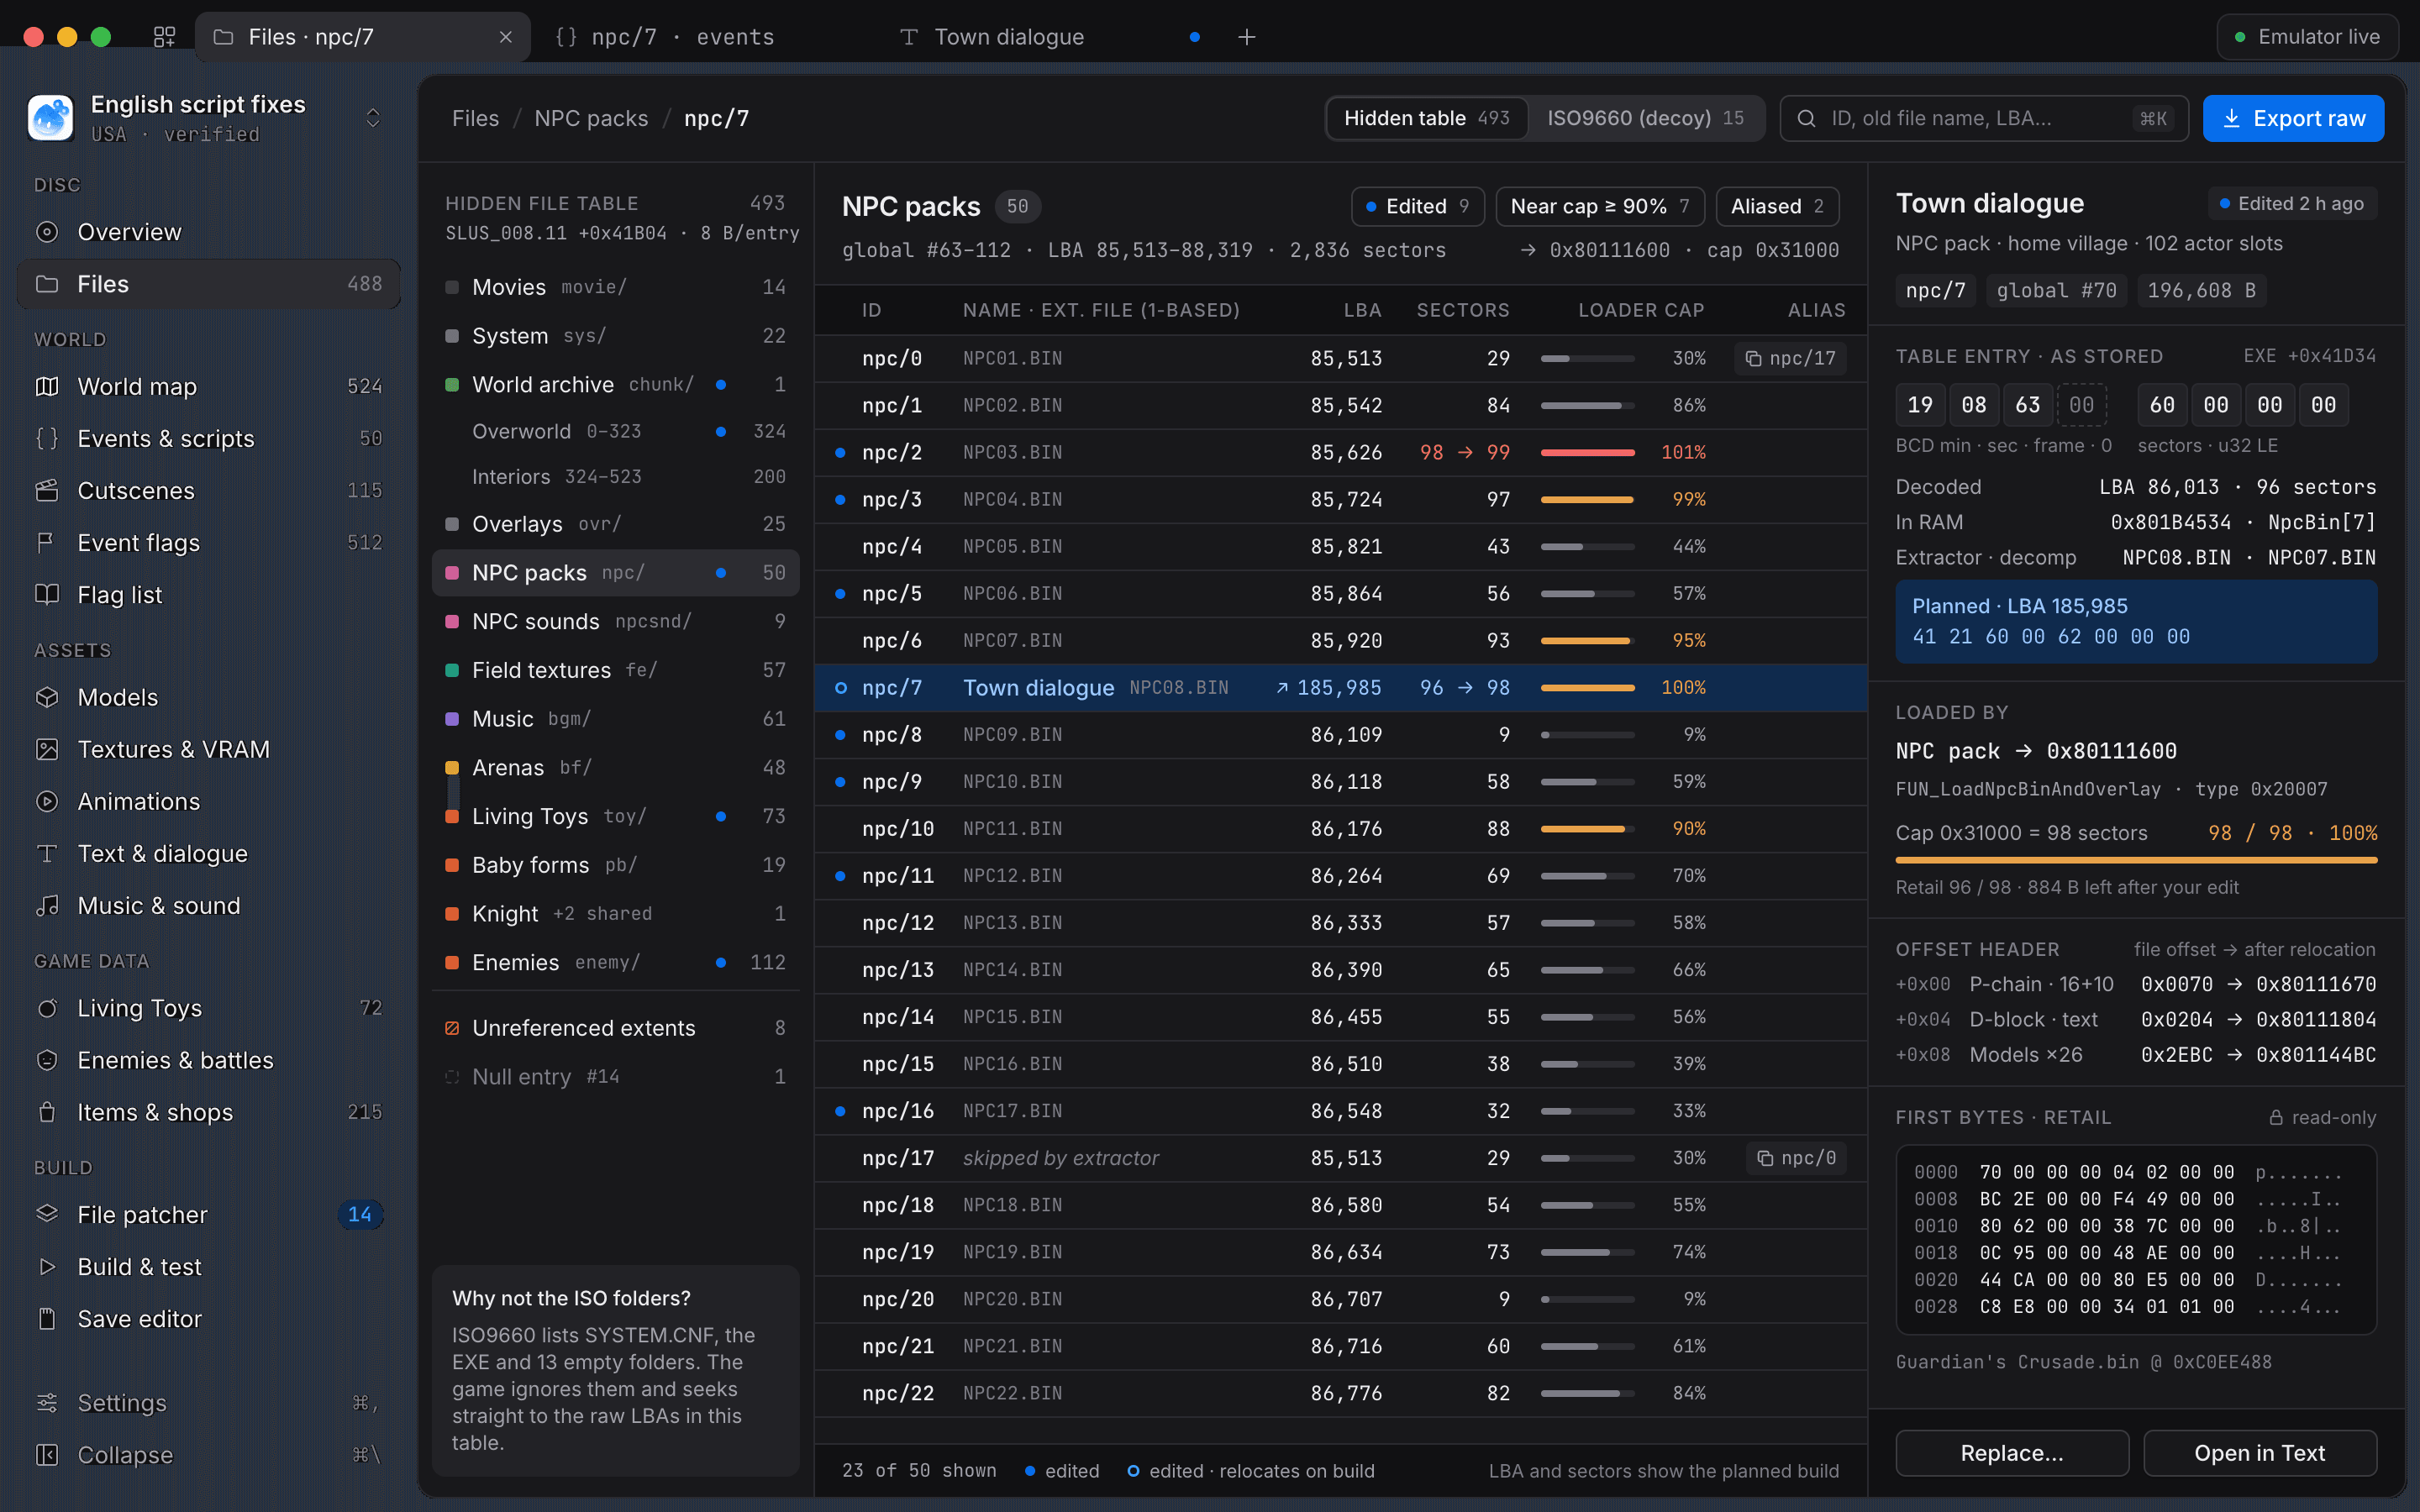The width and height of the screenshot is (2420, 1512).
Task: Select the Interiors 324–523 sub-item
Action: [x=615, y=477]
